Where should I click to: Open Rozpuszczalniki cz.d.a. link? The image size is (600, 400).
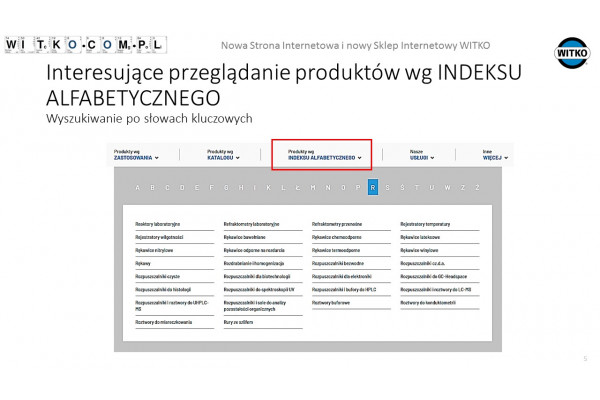point(423,263)
